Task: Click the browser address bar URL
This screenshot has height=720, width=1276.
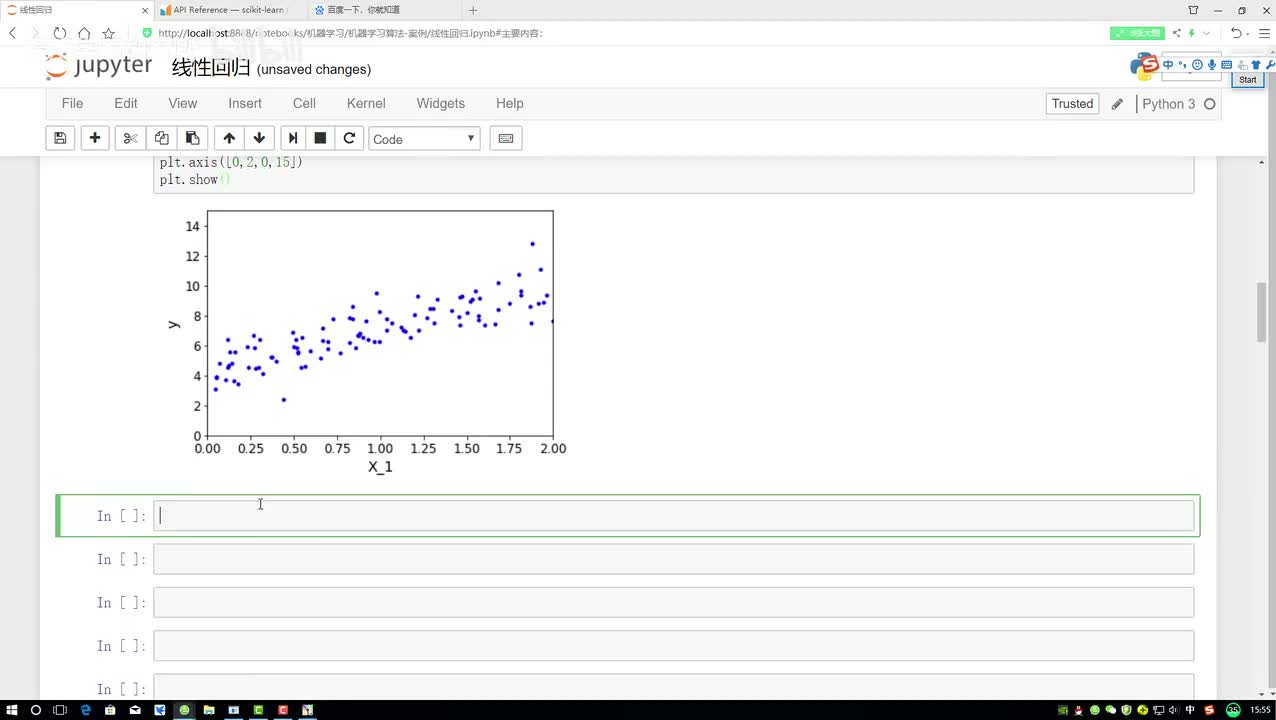Action: pos(350,33)
